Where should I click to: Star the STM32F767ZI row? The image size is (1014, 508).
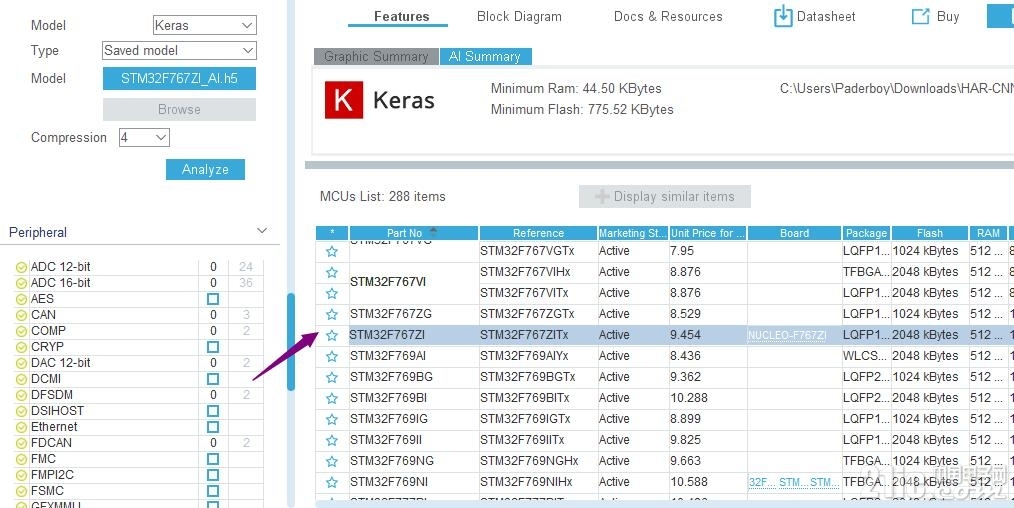click(332, 335)
